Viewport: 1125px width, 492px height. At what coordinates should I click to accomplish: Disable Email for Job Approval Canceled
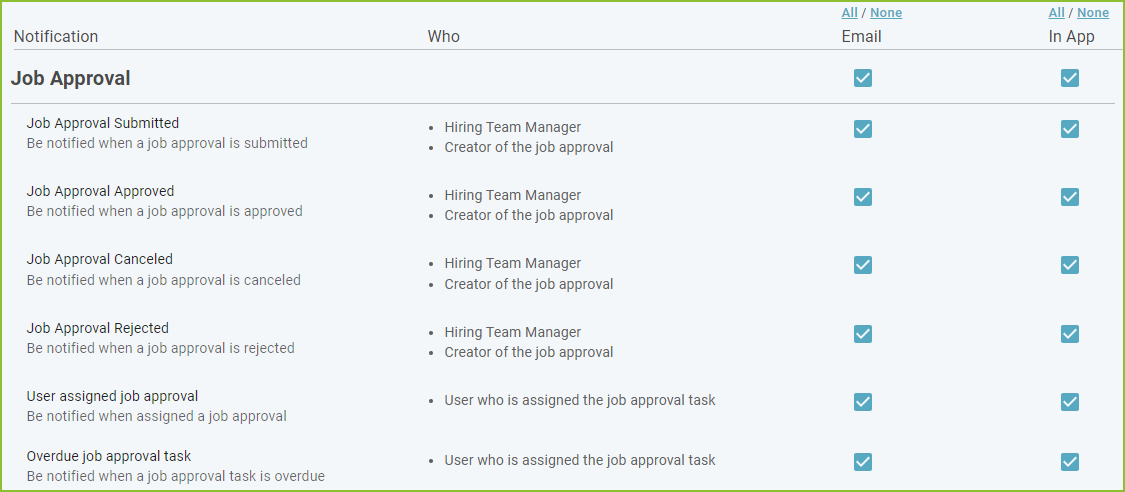tap(862, 265)
